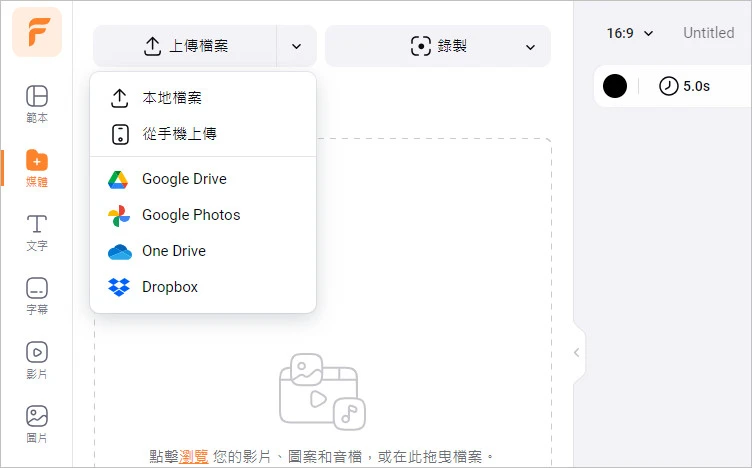Select Google Photos as upload source
The image size is (752, 468).
pyautogui.click(x=203, y=215)
